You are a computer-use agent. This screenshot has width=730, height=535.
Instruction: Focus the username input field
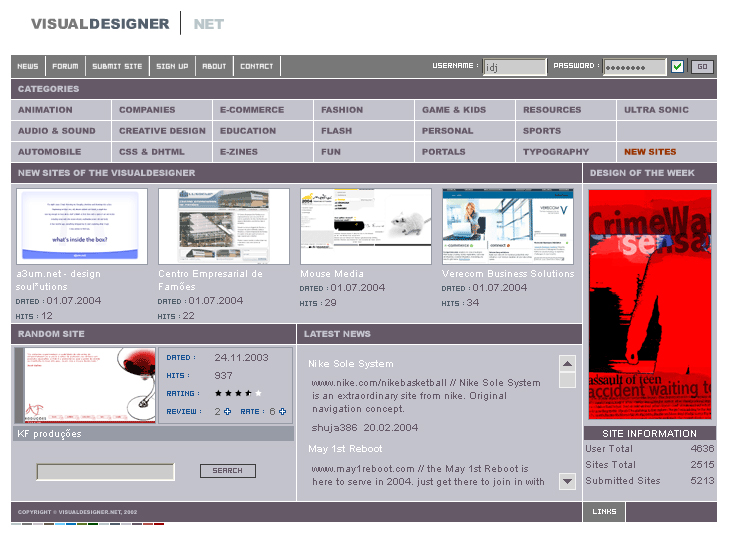pos(514,67)
